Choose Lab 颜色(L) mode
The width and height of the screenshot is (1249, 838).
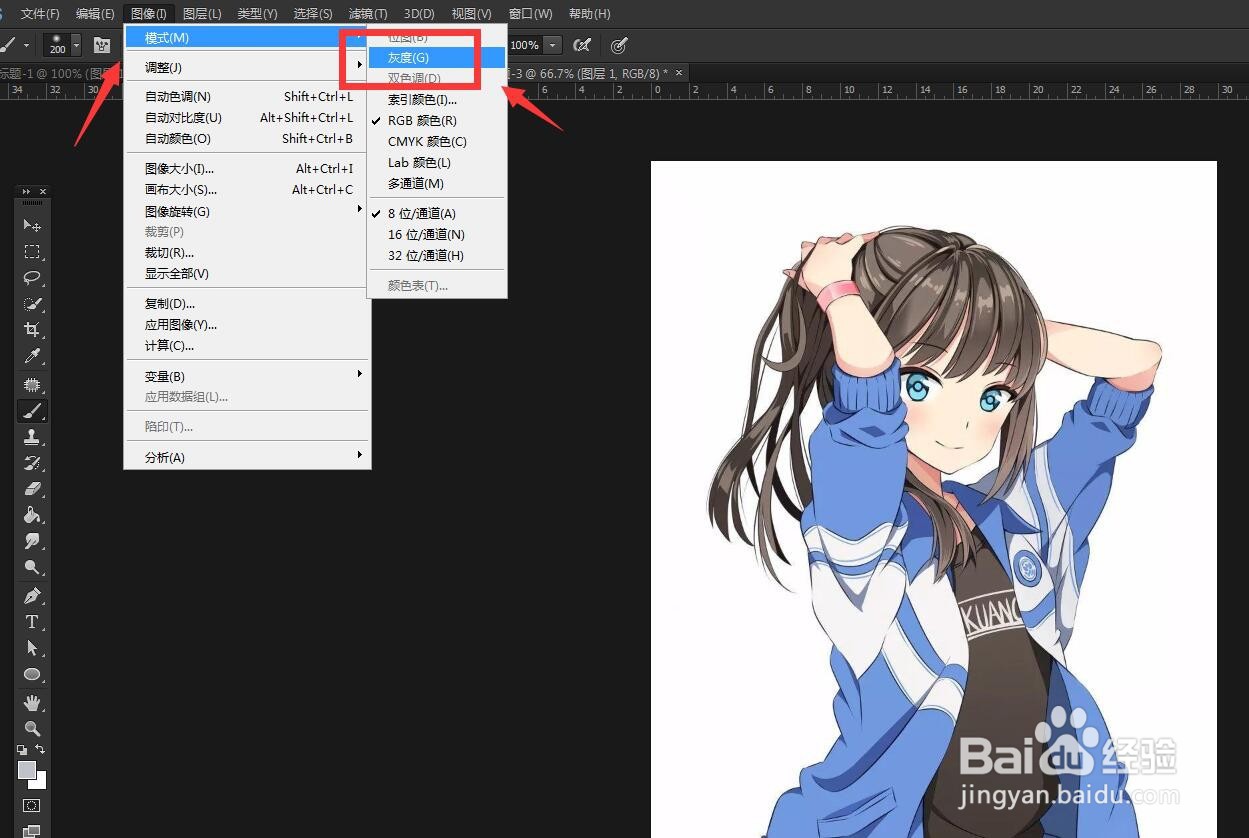(x=437, y=163)
